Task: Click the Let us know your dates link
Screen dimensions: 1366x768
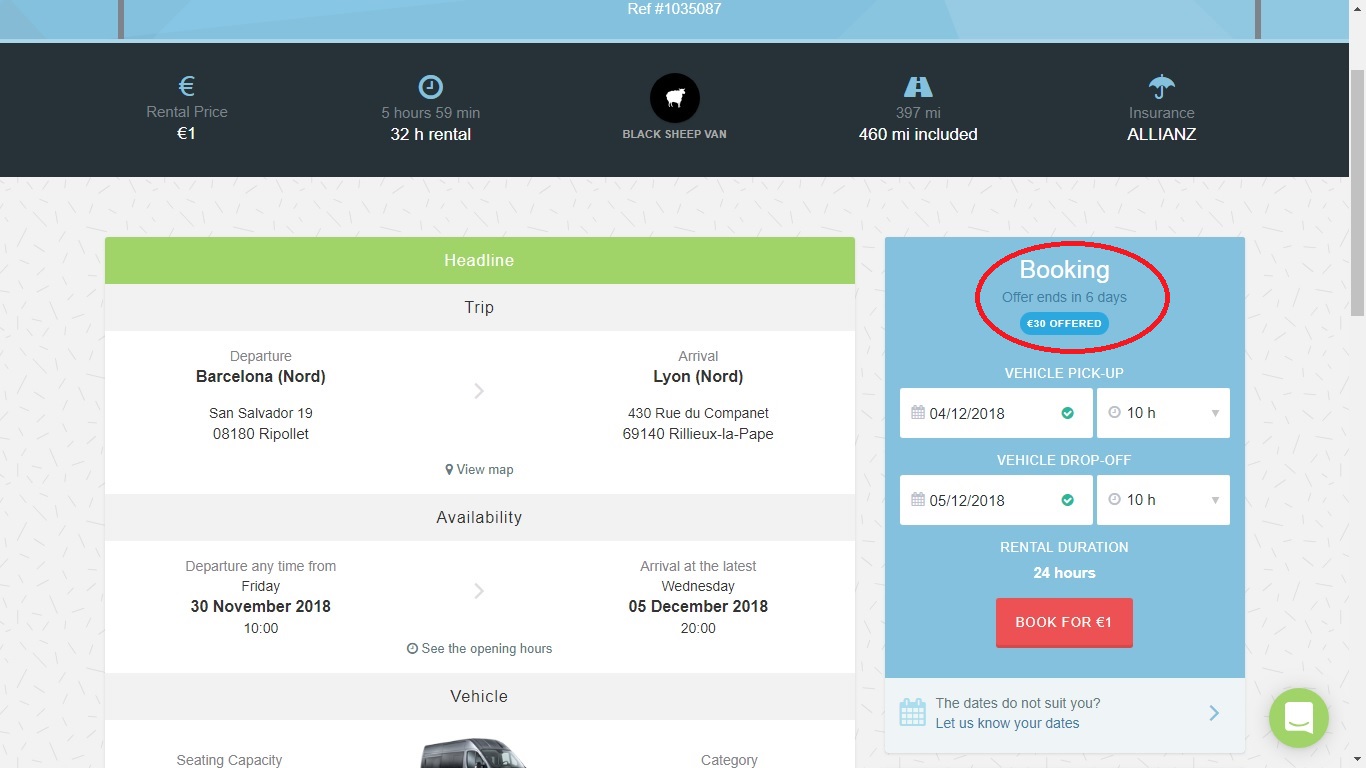Action: pyautogui.click(x=1007, y=723)
